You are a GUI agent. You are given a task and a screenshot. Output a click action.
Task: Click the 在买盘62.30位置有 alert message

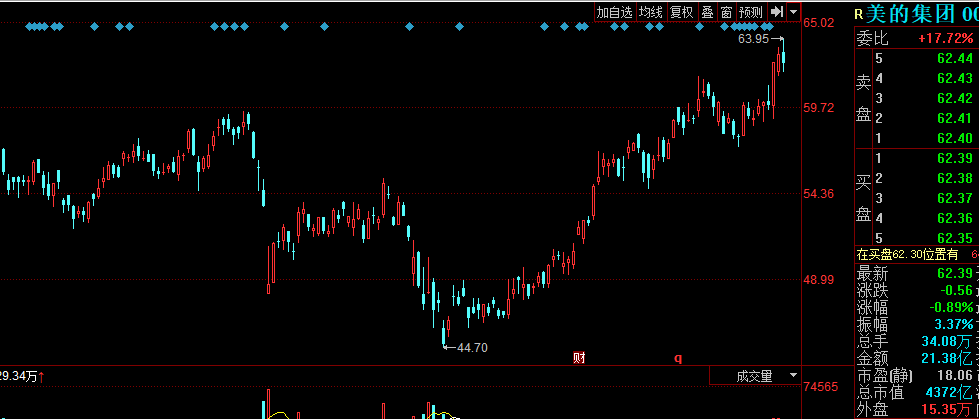(907, 254)
